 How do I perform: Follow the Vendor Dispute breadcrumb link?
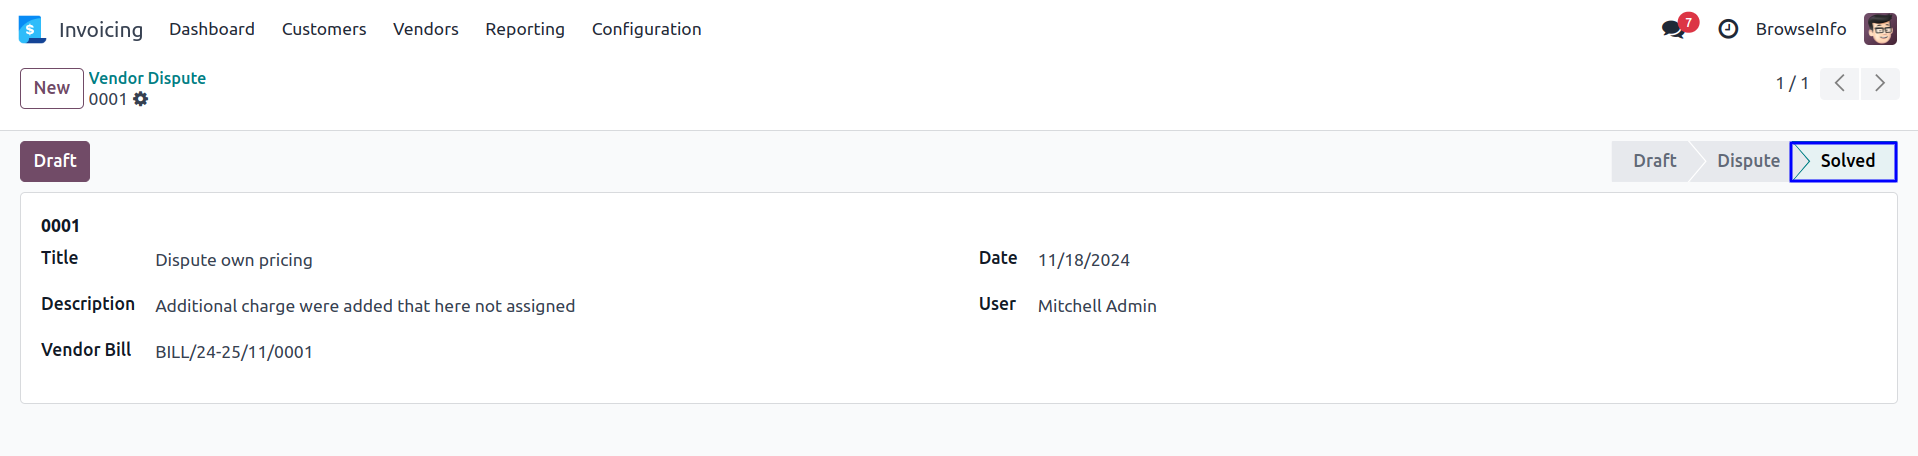[147, 78]
